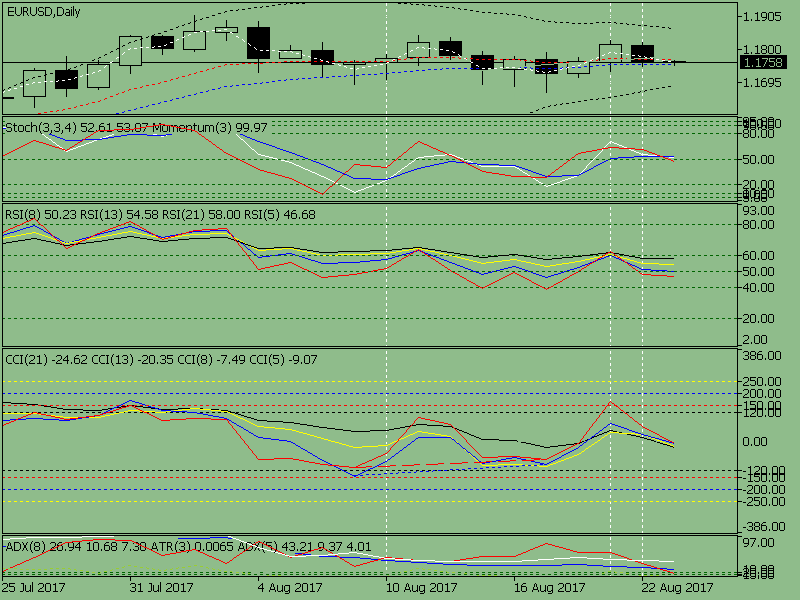Image resolution: width=800 pixels, height=600 pixels.
Task: Click 50.00 level on Stoch panel axis
Action: tap(758, 160)
